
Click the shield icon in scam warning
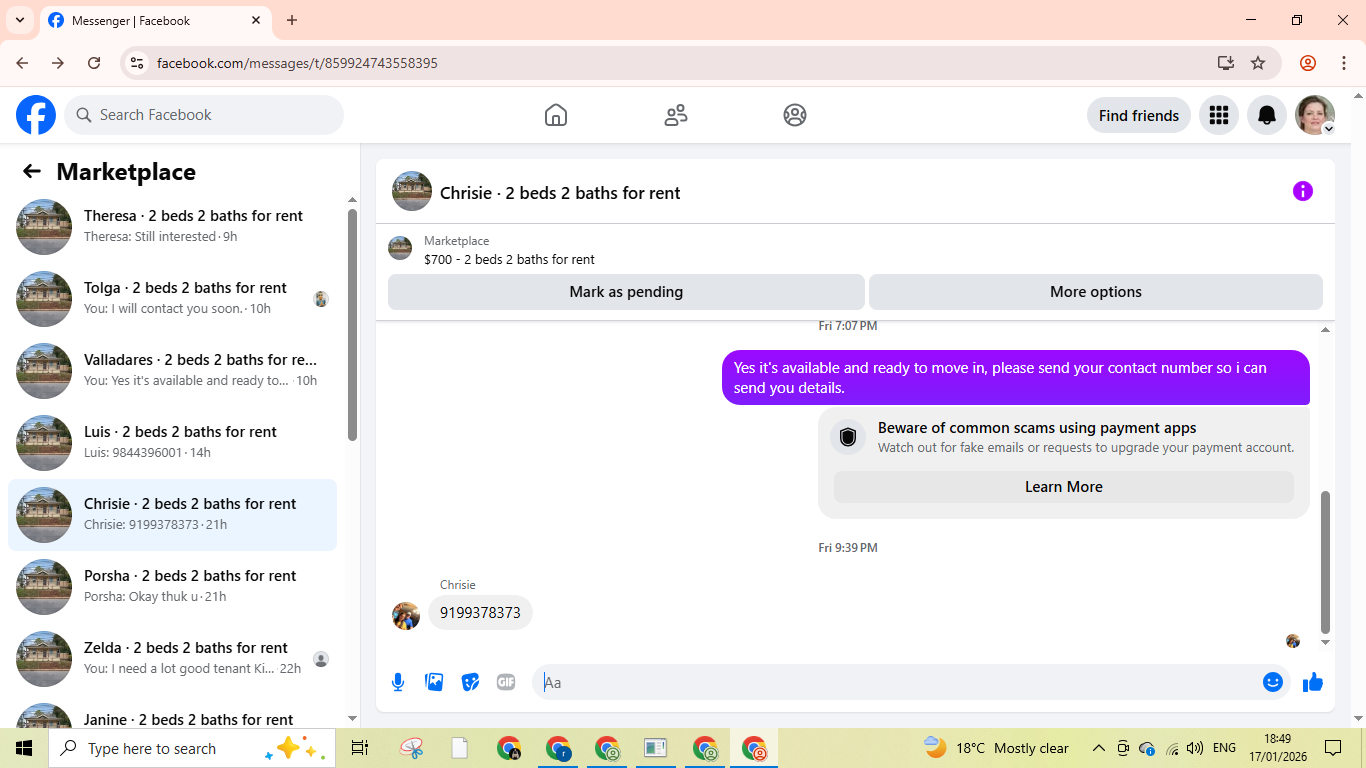tap(848, 437)
